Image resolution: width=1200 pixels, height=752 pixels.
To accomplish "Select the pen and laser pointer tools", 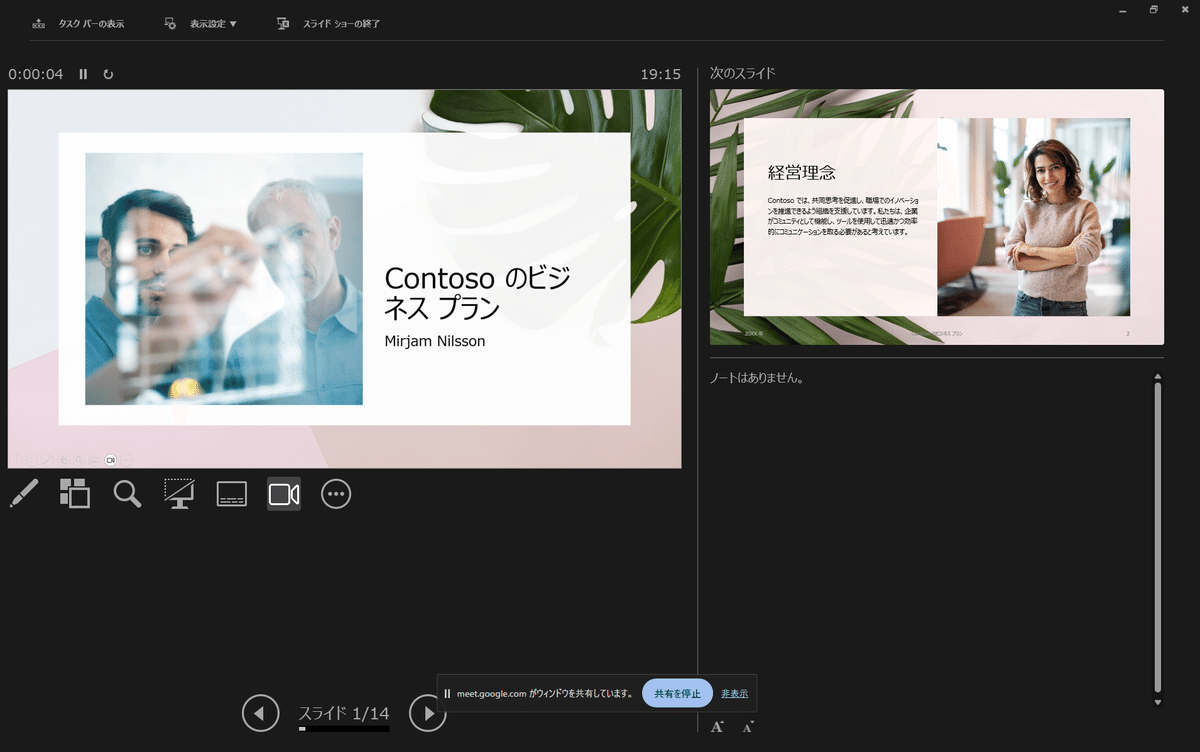I will pos(23,494).
